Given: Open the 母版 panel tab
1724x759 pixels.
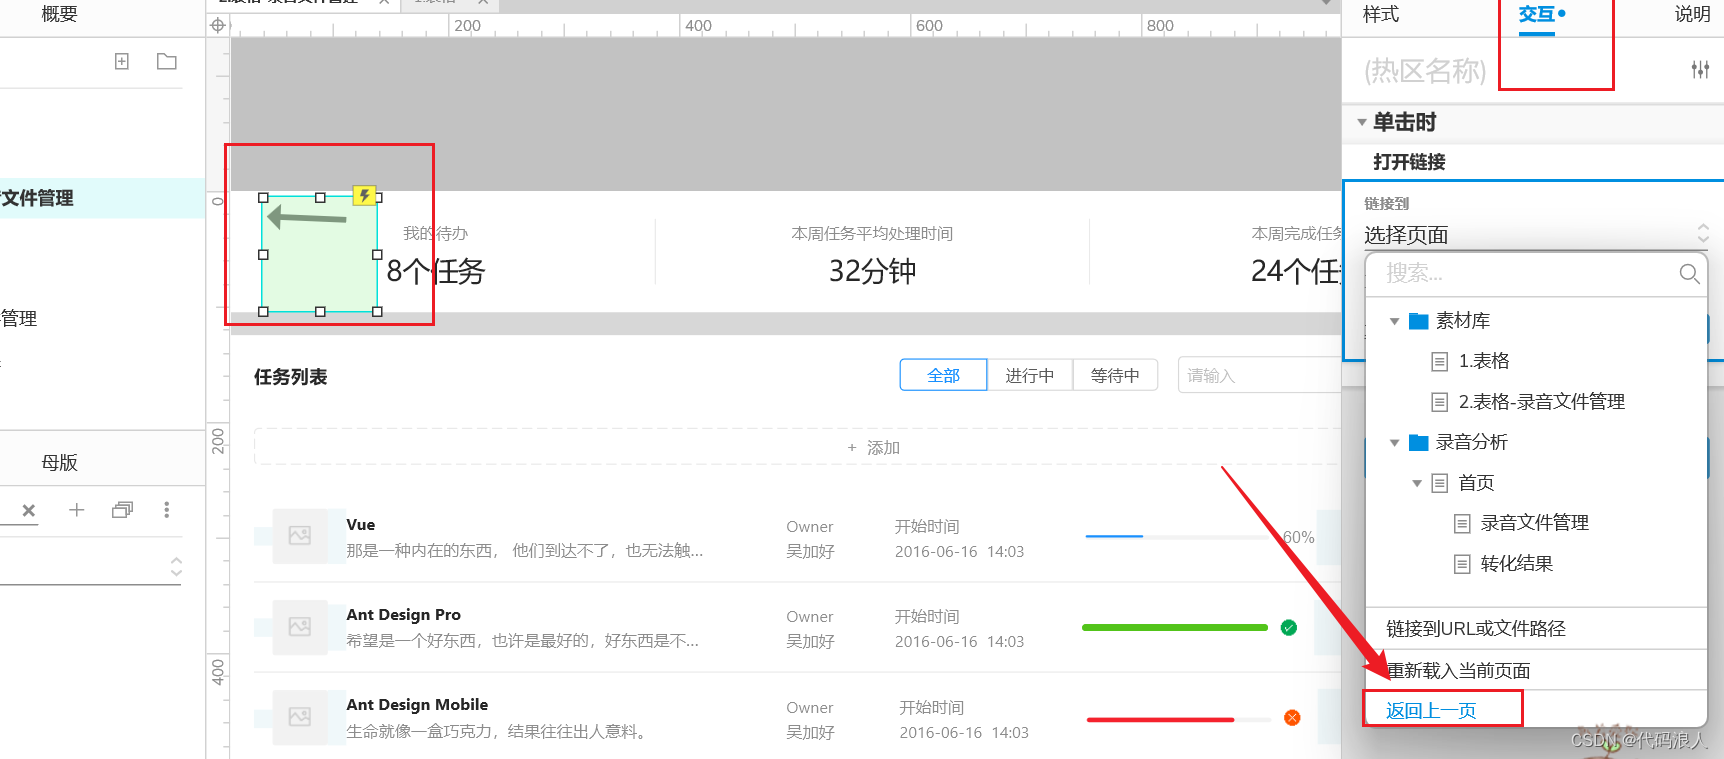Looking at the screenshot, I should pos(59,462).
